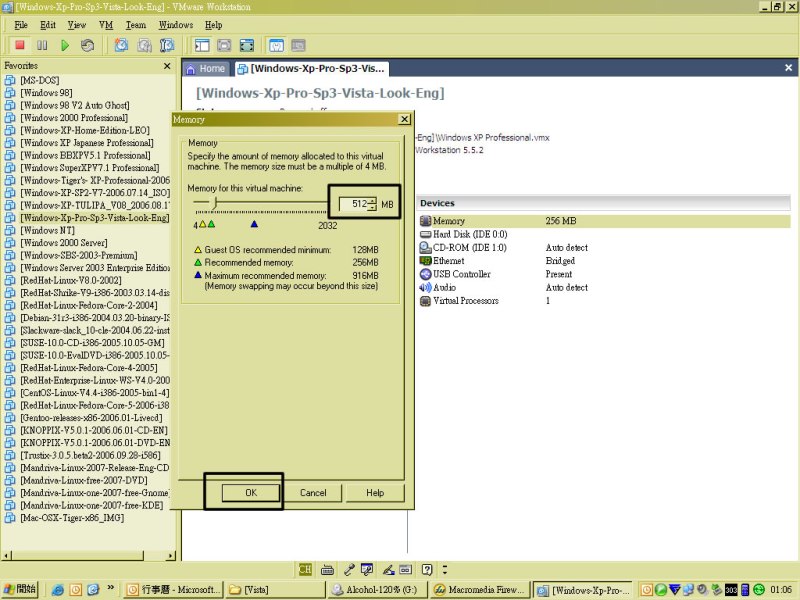This screenshot has width=800, height=600.
Task: Click Cancel in the Memory dialog
Action: click(313, 492)
